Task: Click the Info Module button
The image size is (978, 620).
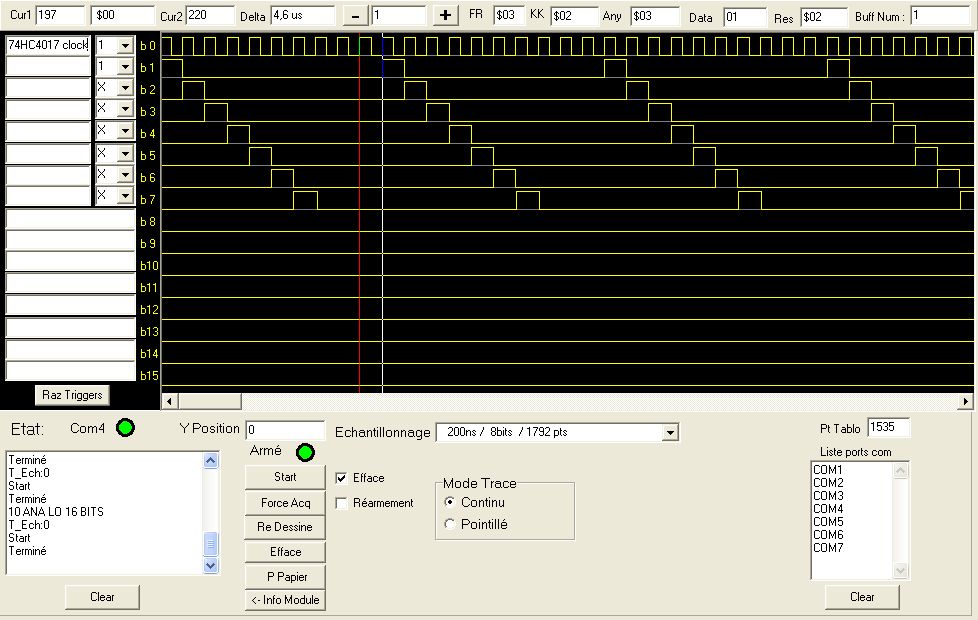Action: point(285,600)
